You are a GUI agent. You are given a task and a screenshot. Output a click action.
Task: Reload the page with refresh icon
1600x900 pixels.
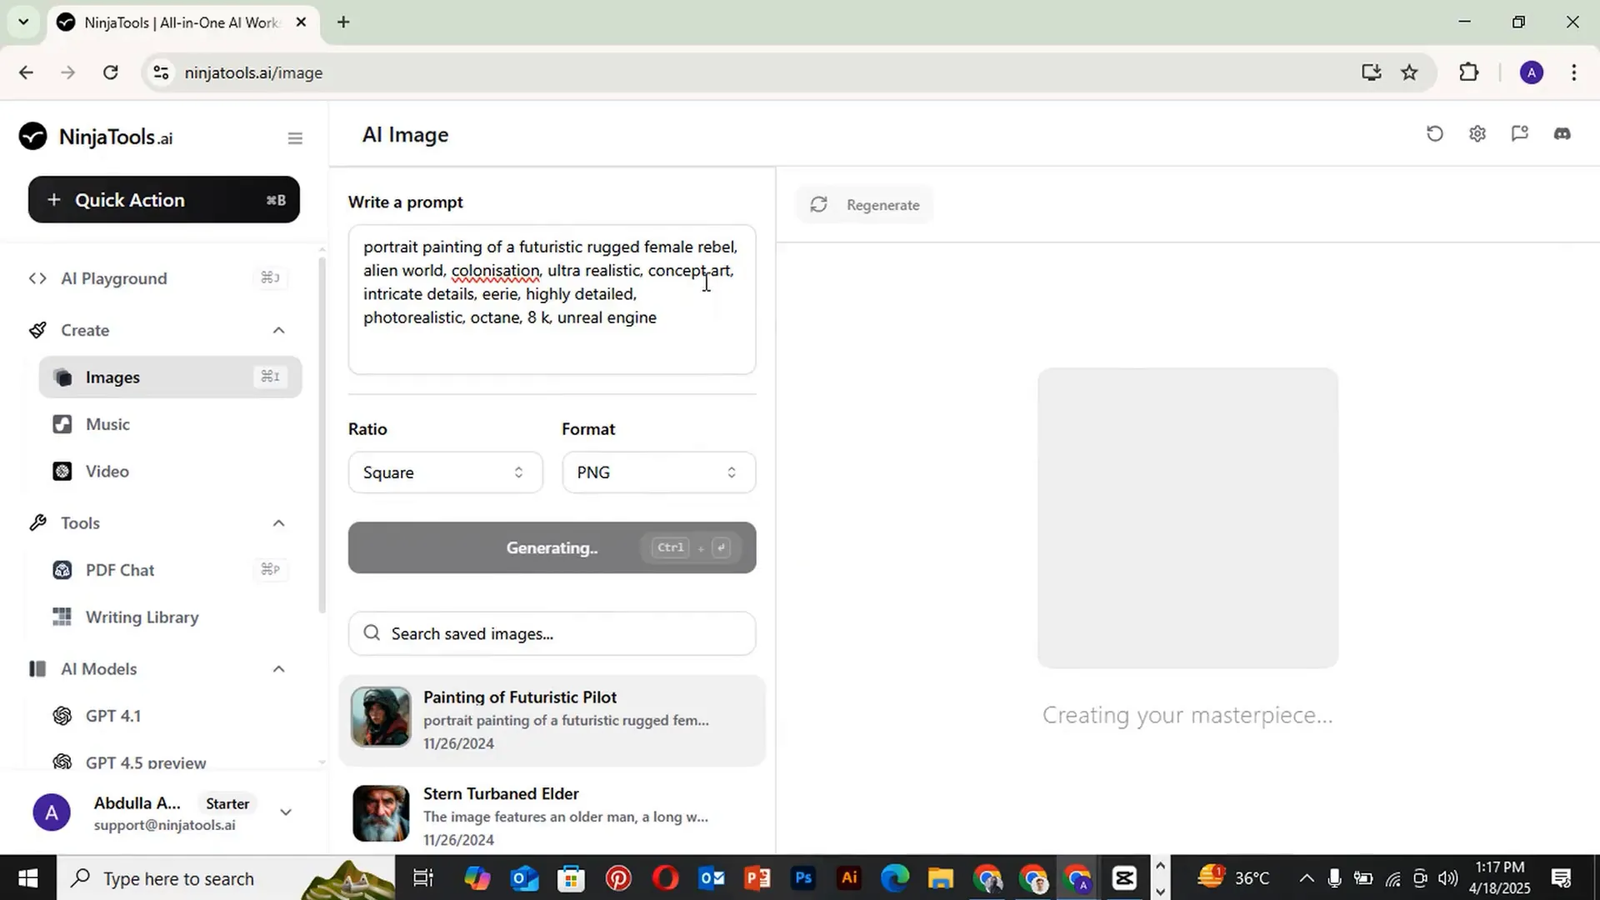click(111, 72)
